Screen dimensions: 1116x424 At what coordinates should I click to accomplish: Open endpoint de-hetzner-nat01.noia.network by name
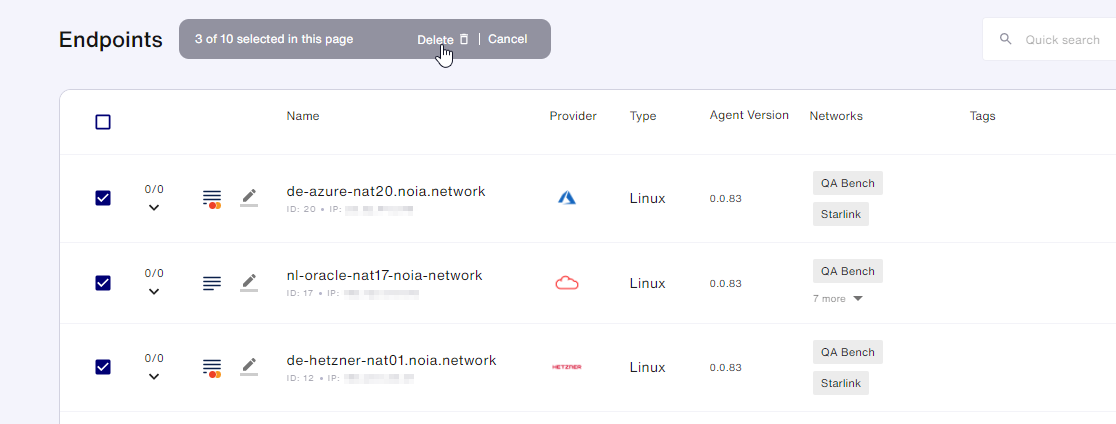[391, 360]
